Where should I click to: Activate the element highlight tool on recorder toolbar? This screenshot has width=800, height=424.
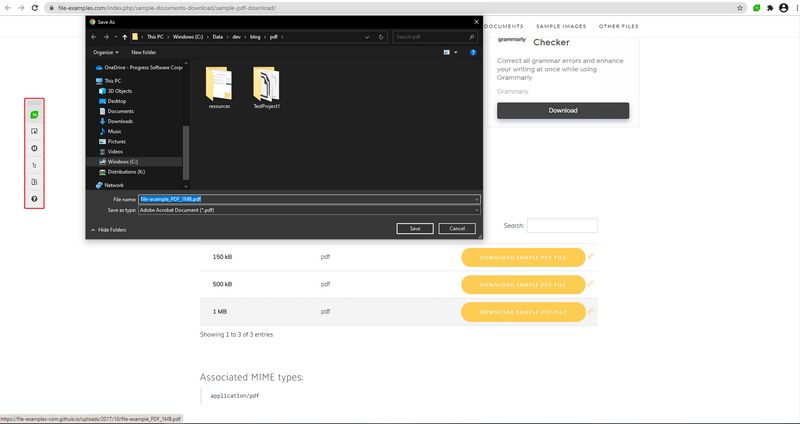click(34, 131)
